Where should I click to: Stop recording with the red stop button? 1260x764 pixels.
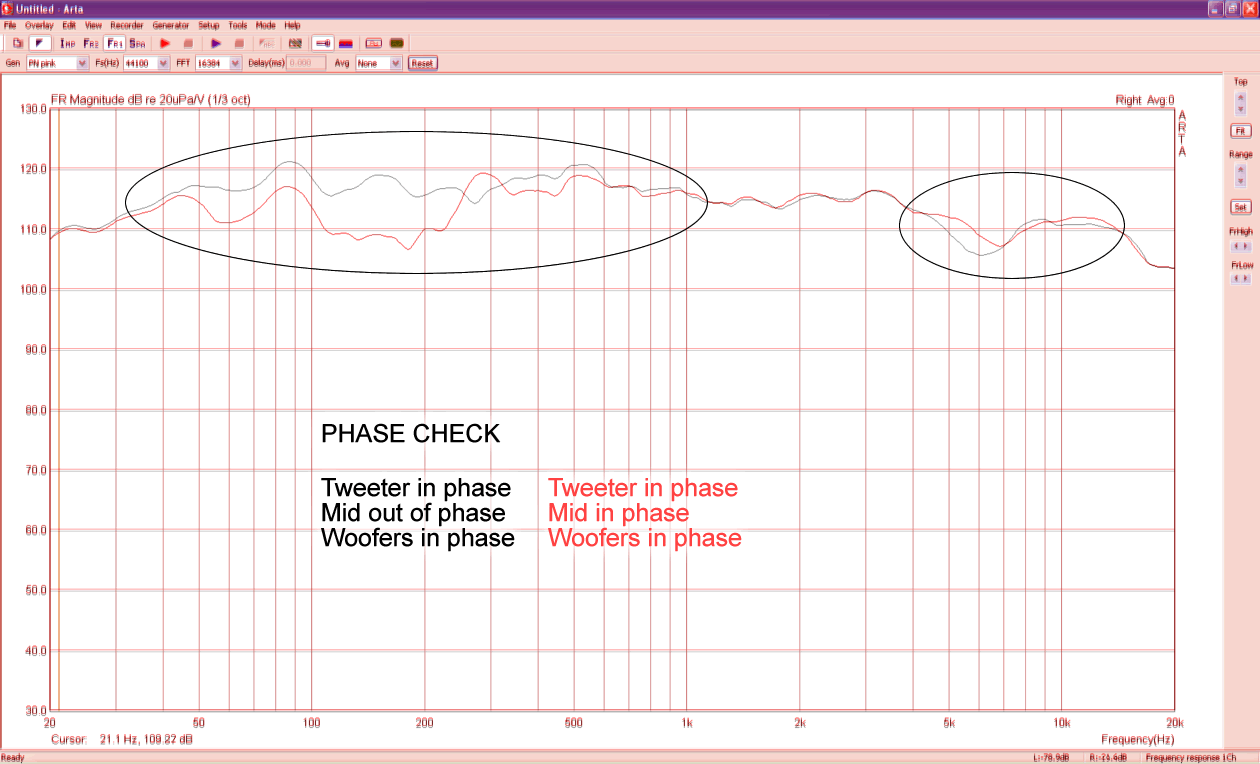pyautogui.click(x=188, y=43)
